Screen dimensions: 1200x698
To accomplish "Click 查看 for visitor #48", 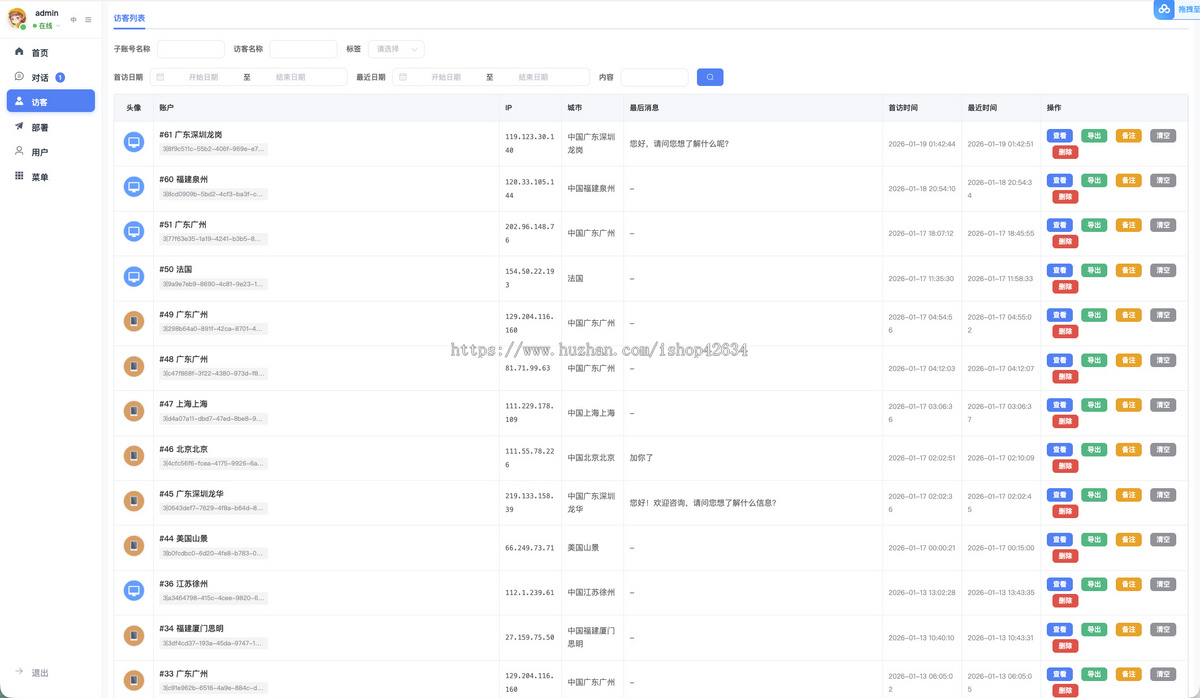I will 1060,360.
